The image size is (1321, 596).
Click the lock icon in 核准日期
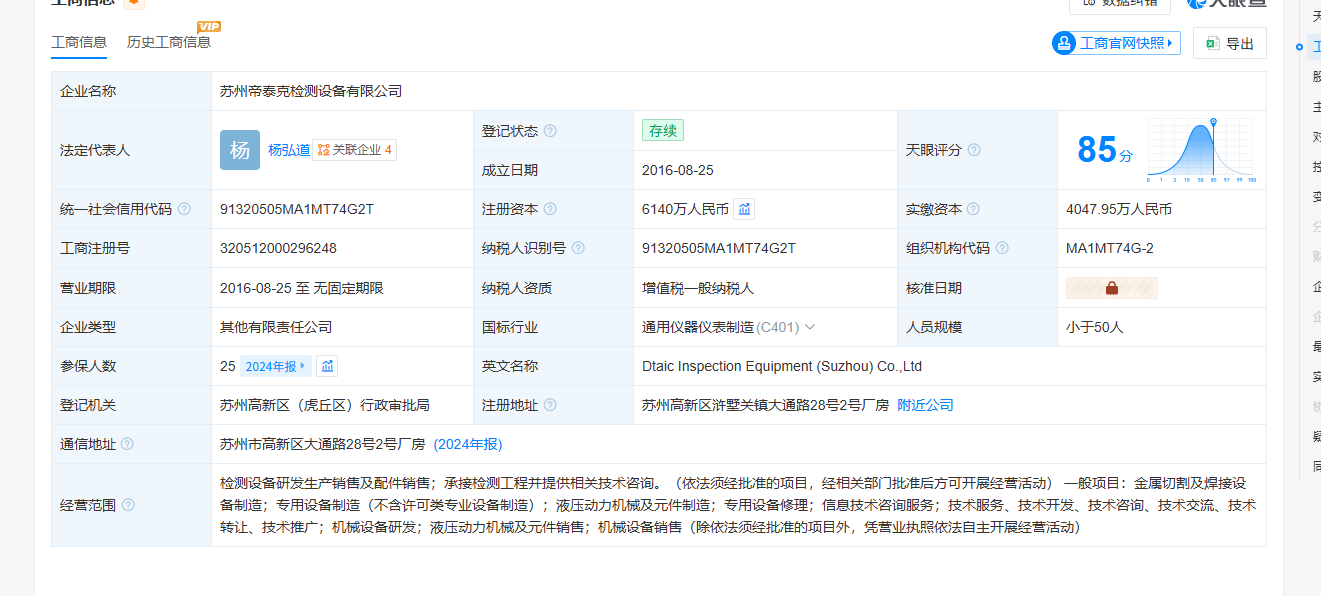(x=1112, y=288)
